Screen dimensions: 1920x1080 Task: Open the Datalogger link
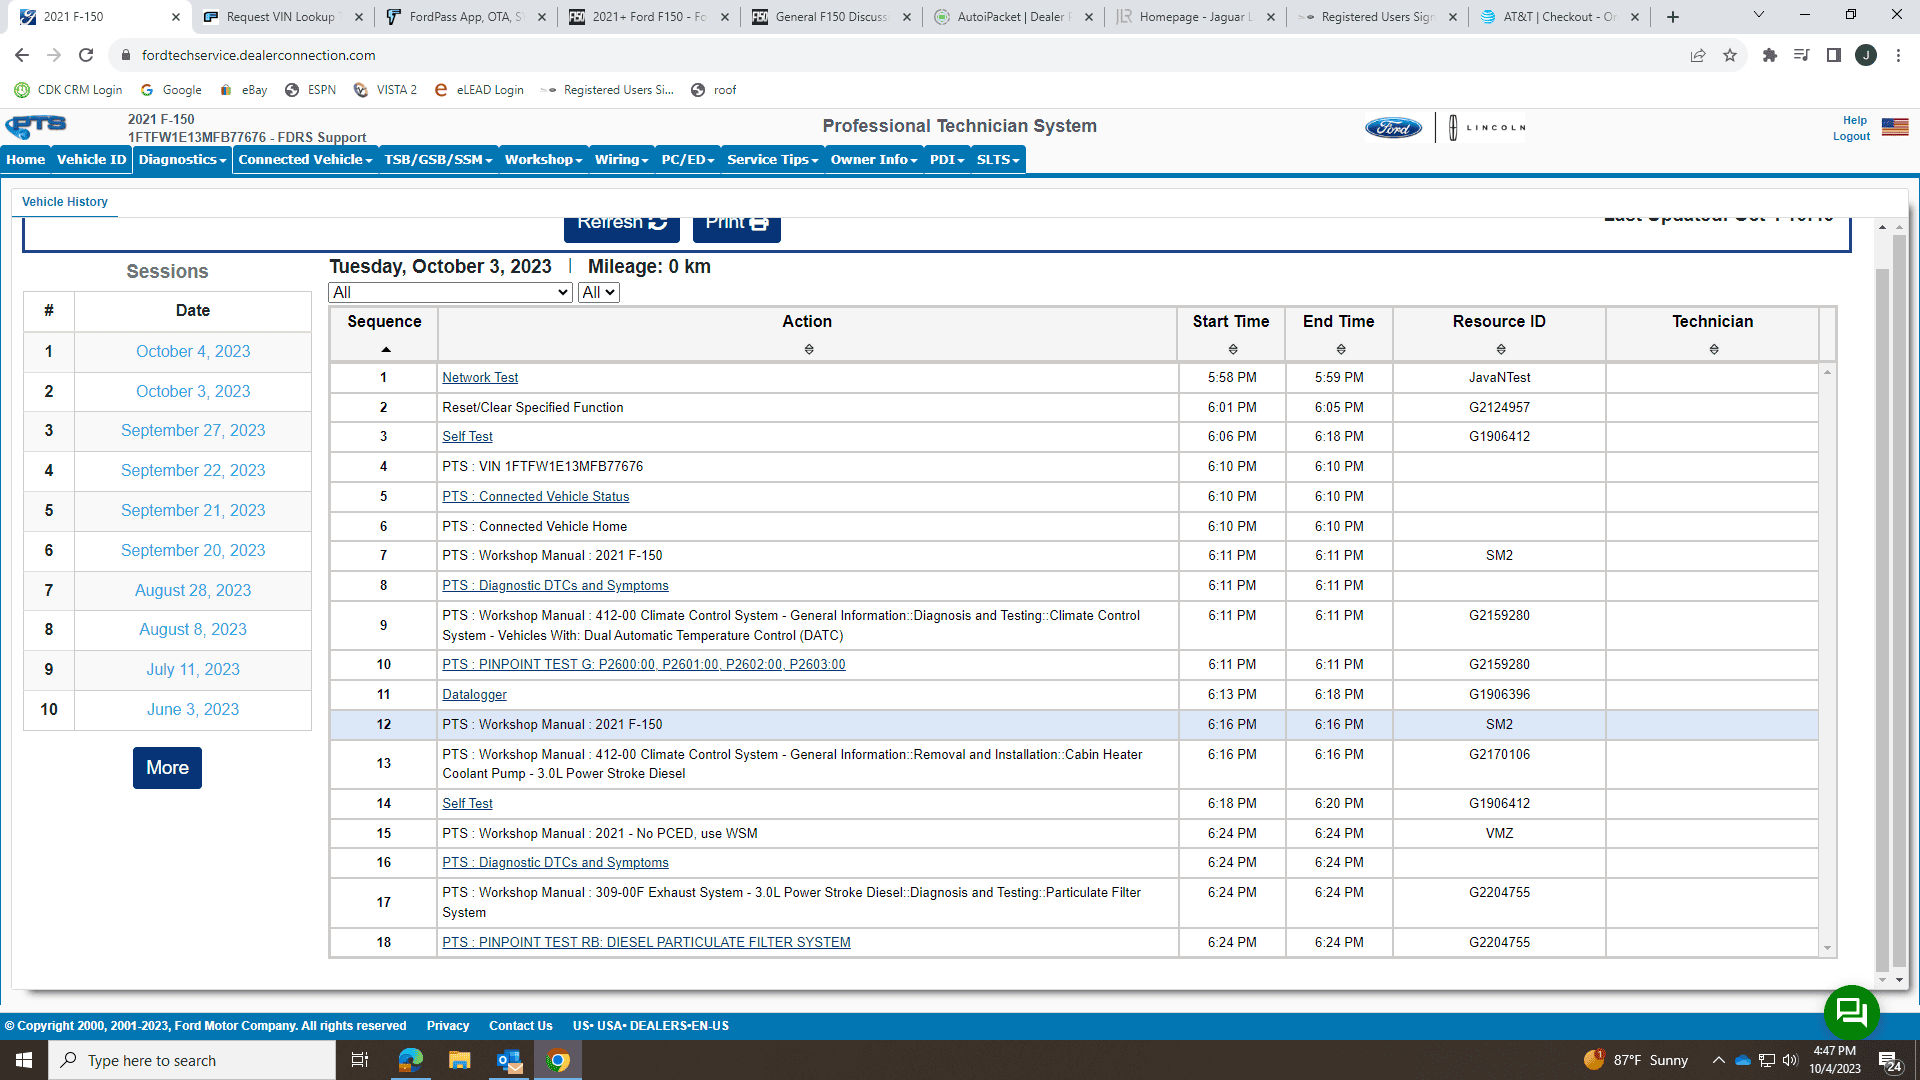[x=474, y=695]
